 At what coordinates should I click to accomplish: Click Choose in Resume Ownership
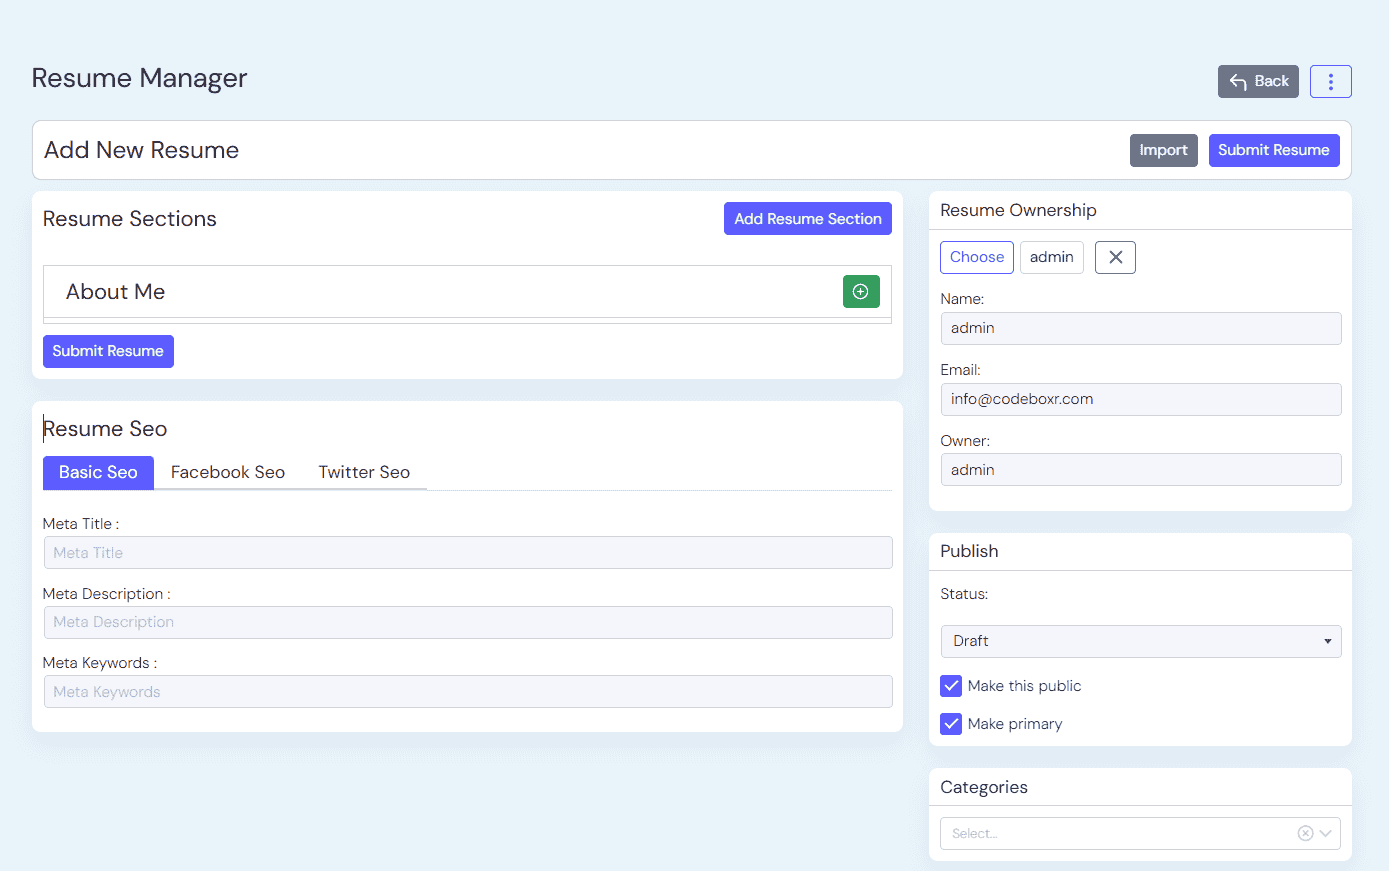[976, 257]
